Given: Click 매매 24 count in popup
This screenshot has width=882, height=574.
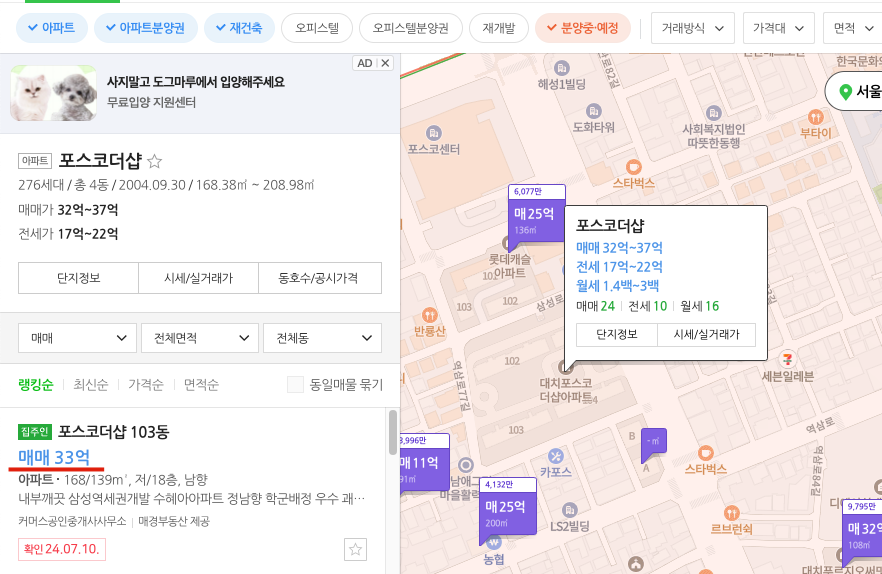Looking at the screenshot, I should point(596,306).
